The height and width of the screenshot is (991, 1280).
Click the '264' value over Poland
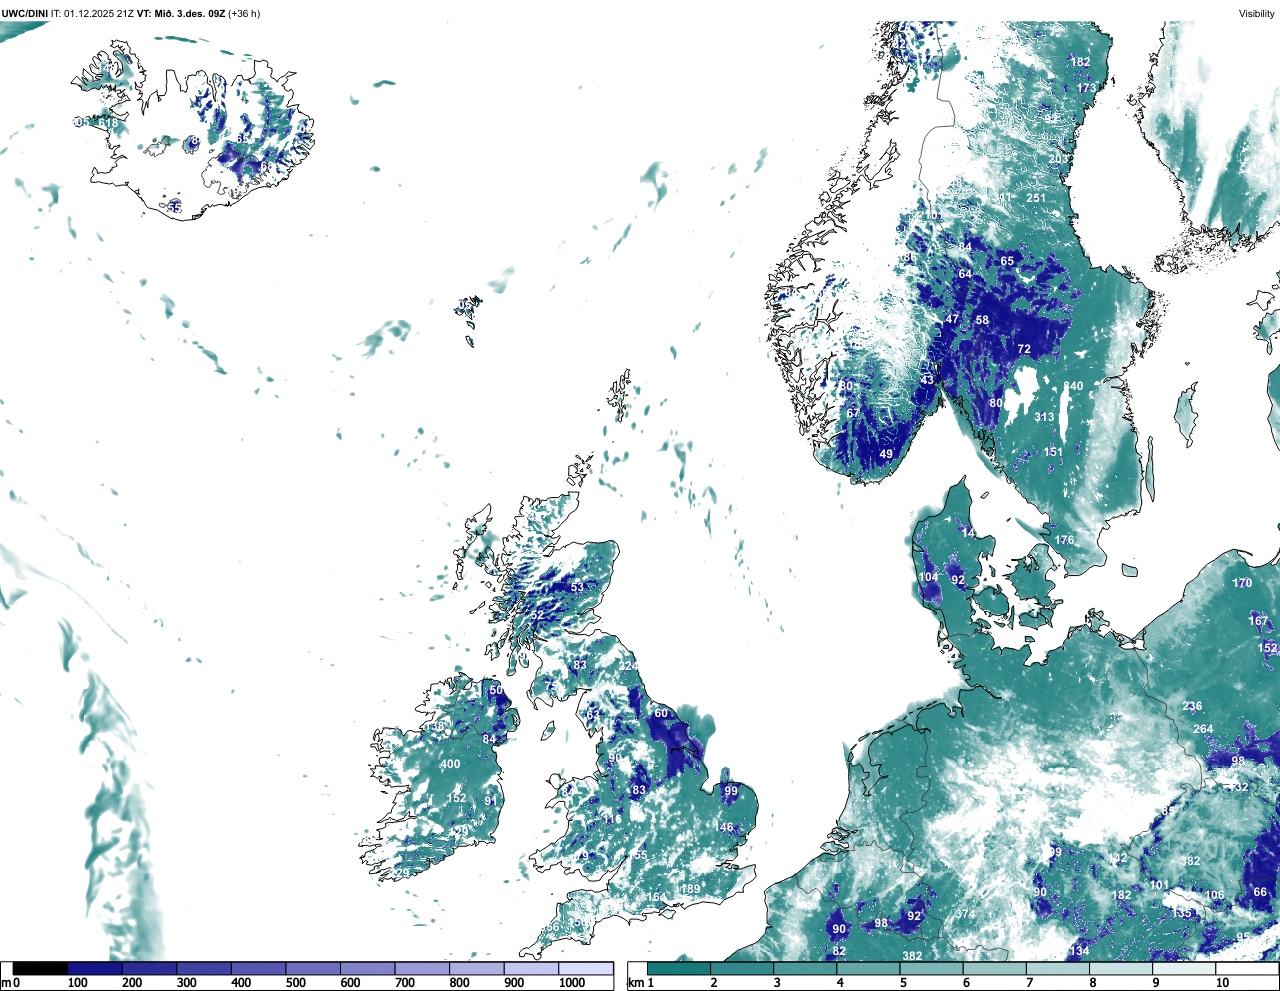pos(1203,729)
